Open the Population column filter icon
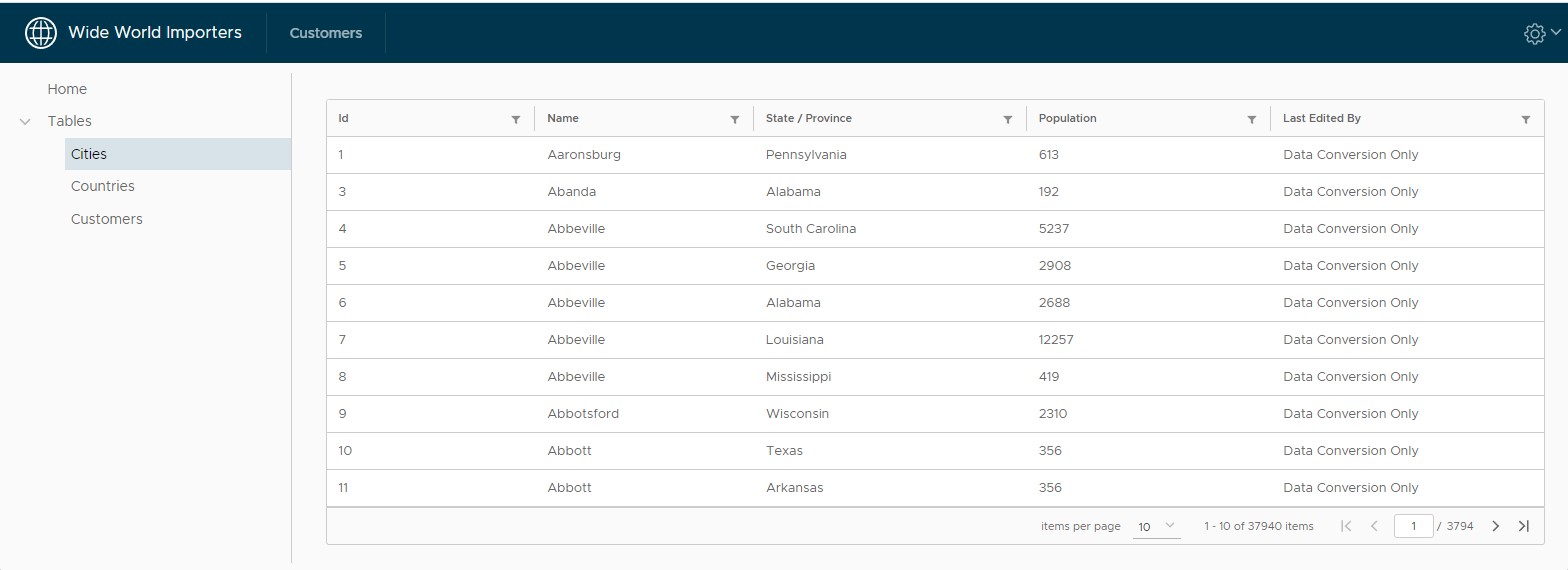Image resolution: width=1568 pixels, height=570 pixels. [1252, 119]
